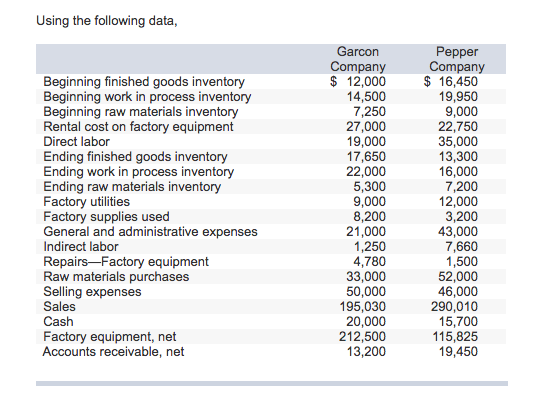Select the Repairs—Factory equipment row label
Image resolution: width=534 pixels, height=405 pixels.
click(126, 262)
